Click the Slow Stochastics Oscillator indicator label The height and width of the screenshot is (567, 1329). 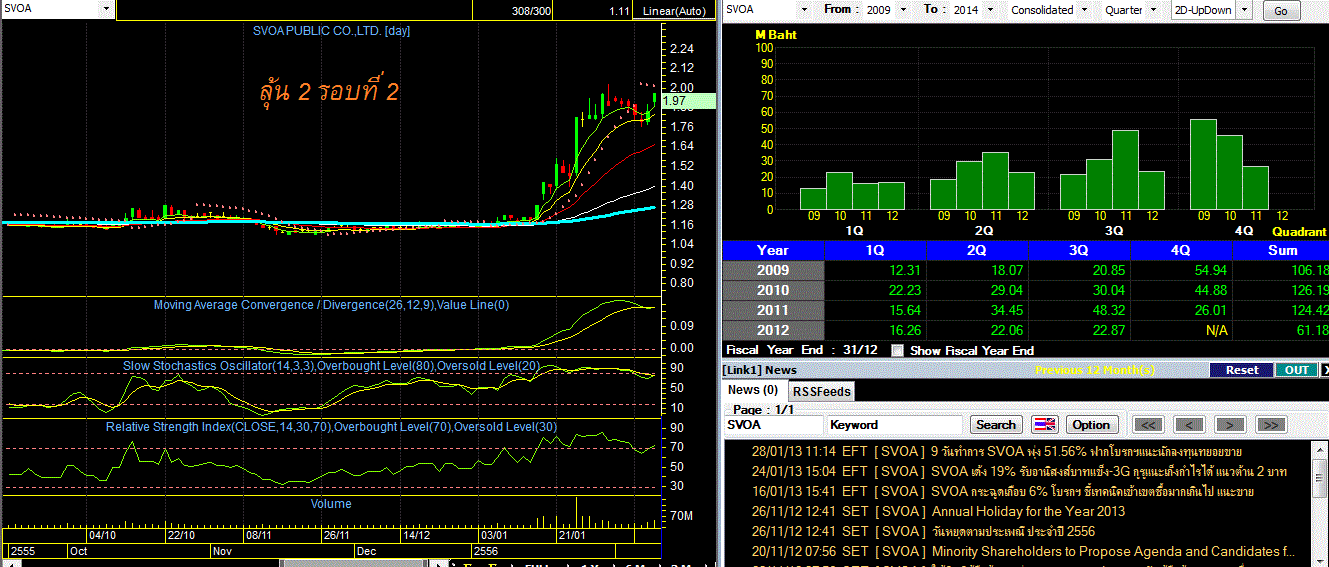pyautogui.click(x=331, y=366)
